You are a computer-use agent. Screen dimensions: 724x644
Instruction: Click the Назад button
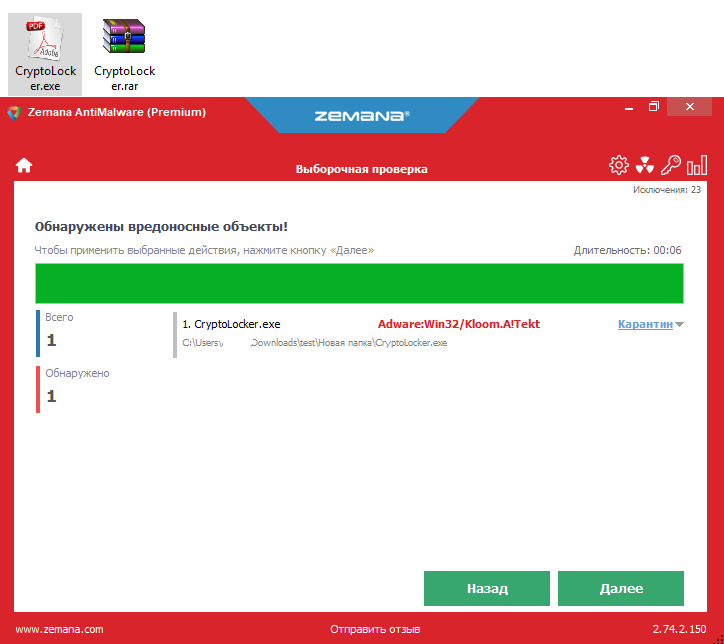pos(487,588)
